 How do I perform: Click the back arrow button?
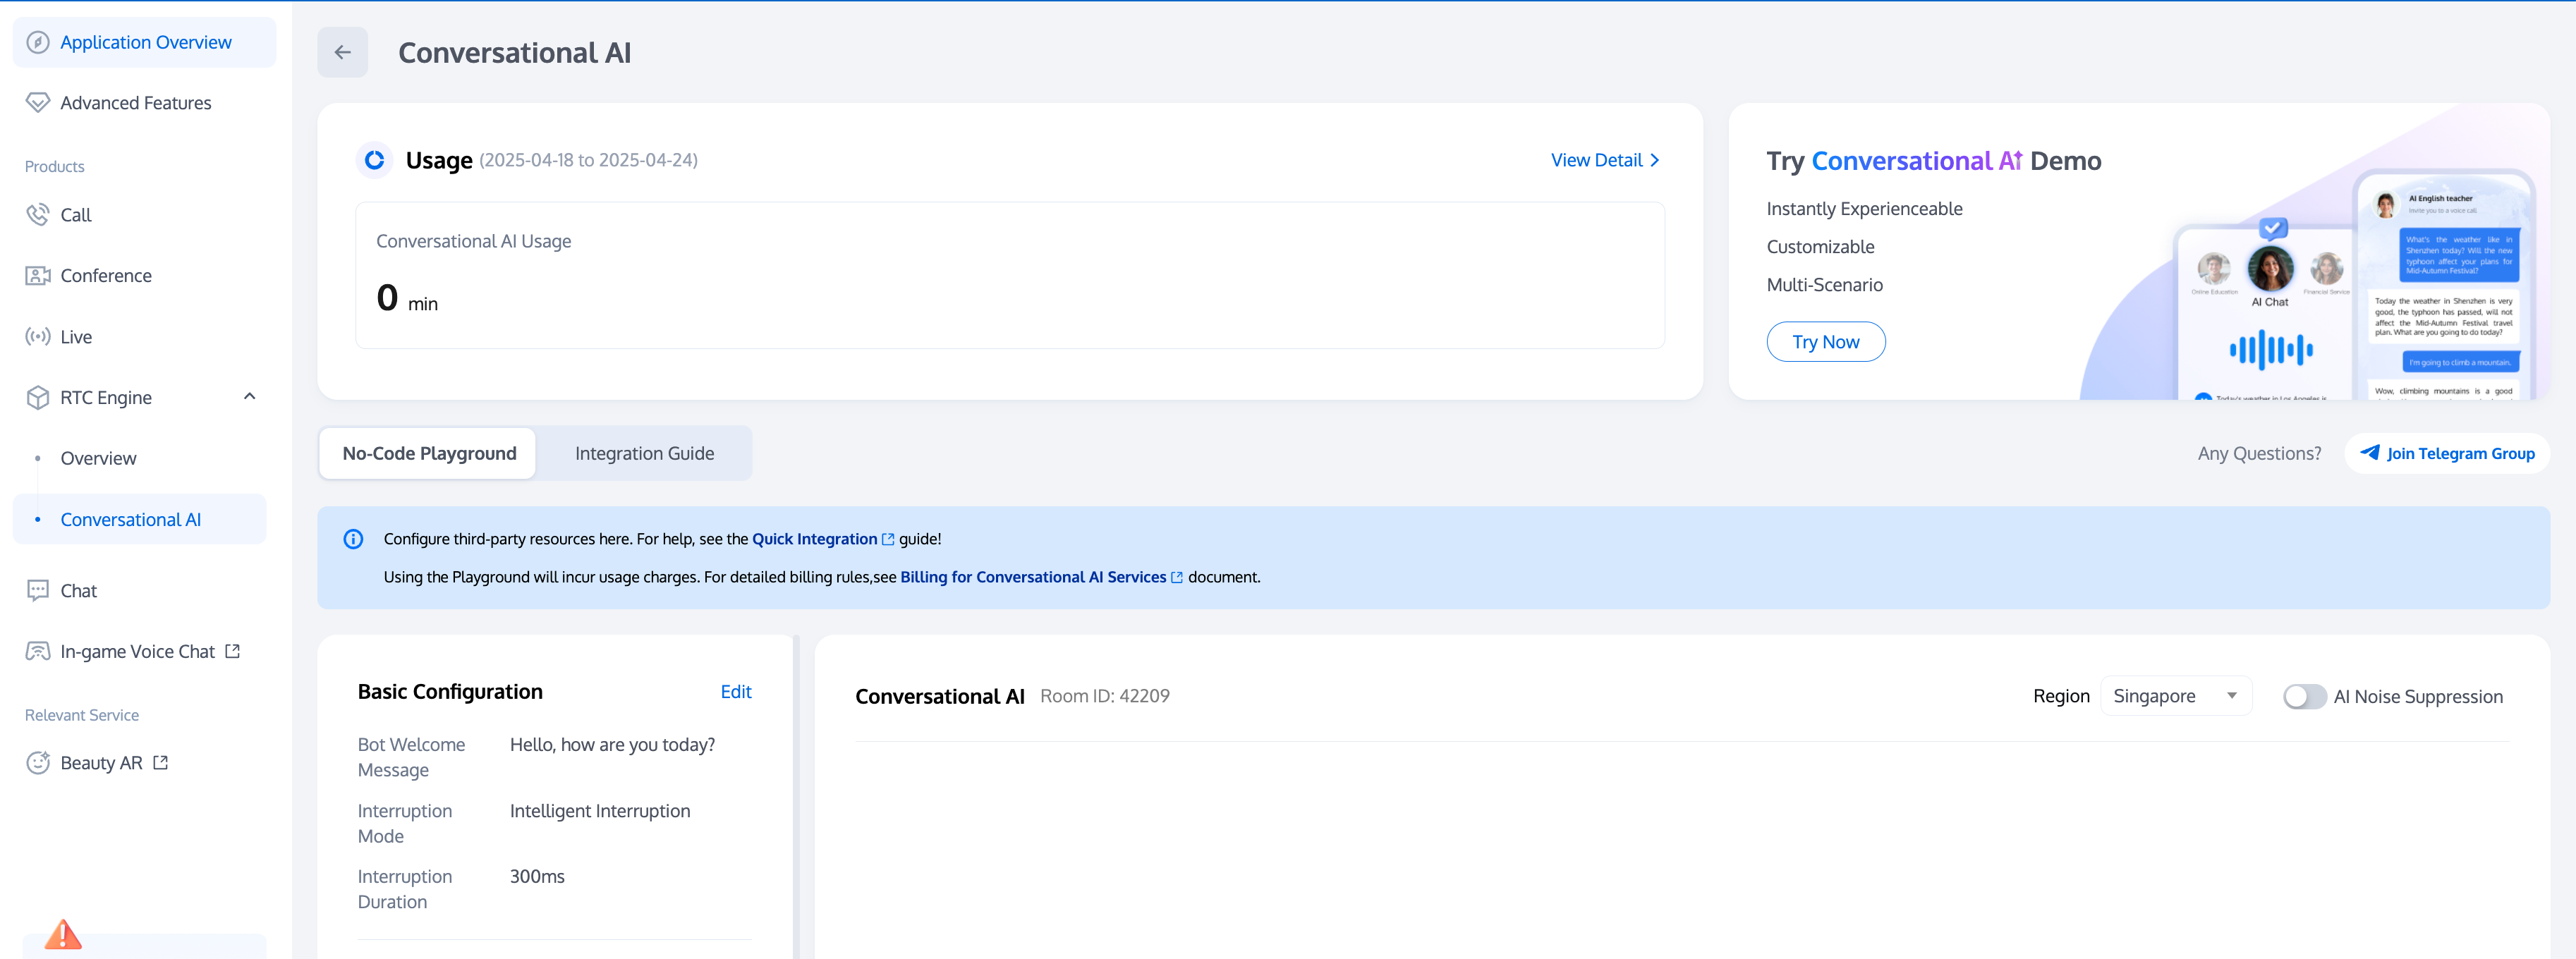[x=342, y=52]
